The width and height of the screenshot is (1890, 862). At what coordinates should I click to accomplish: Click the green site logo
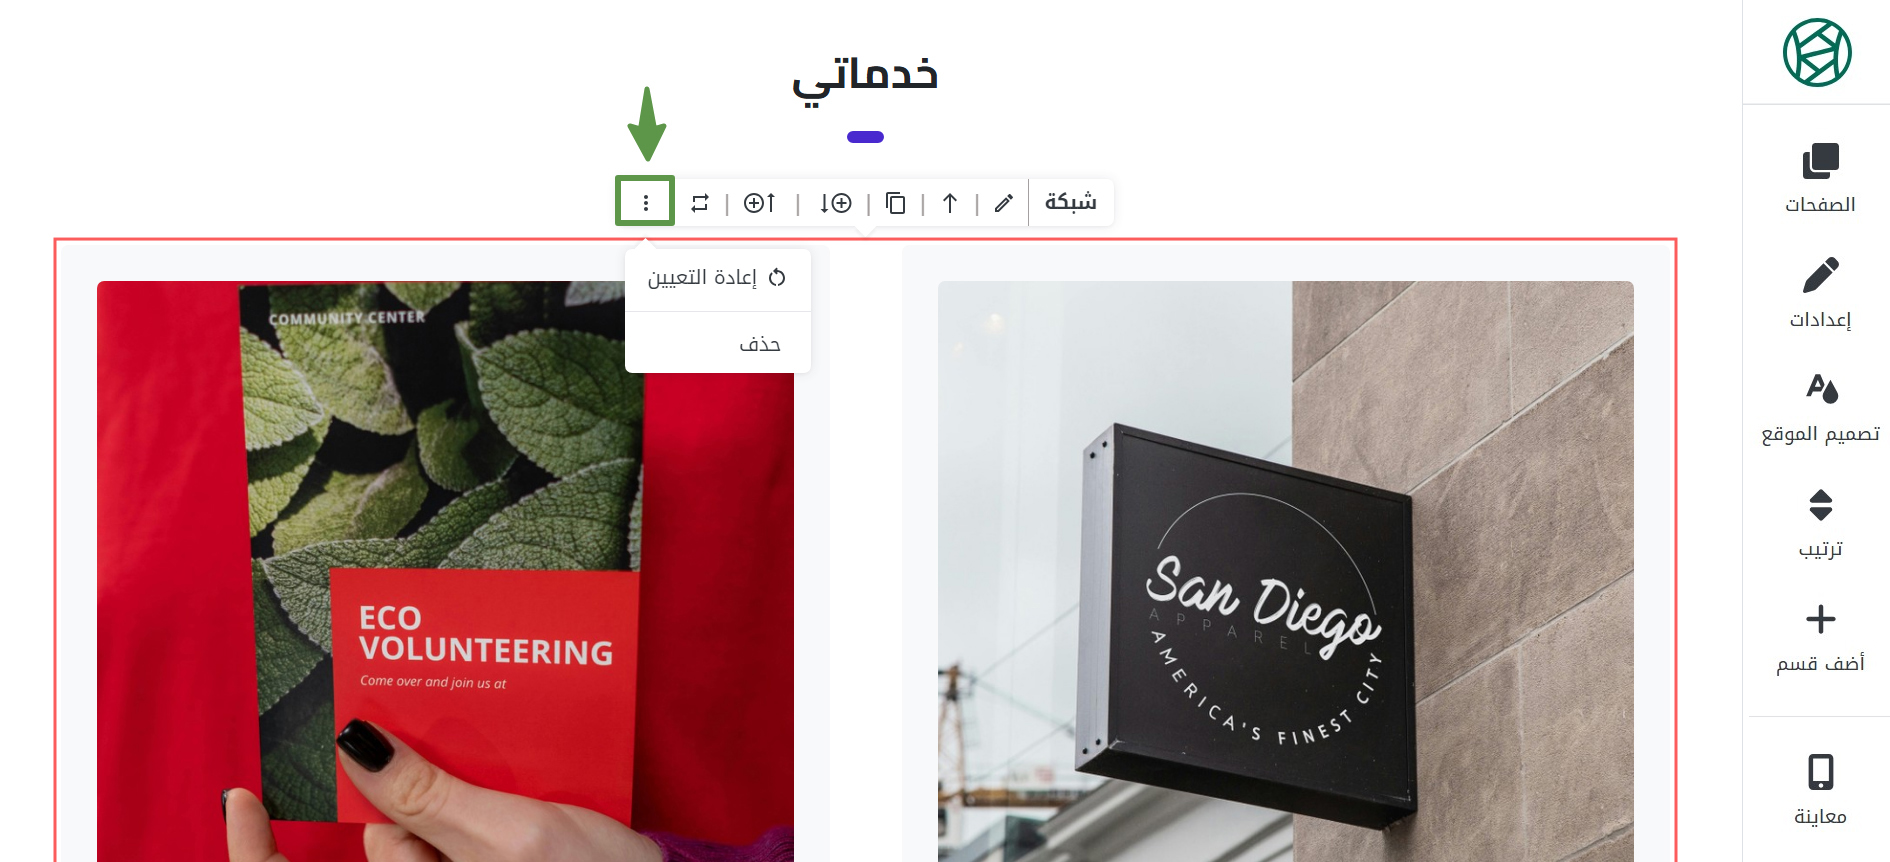pyautogui.click(x=1817, y=52)
